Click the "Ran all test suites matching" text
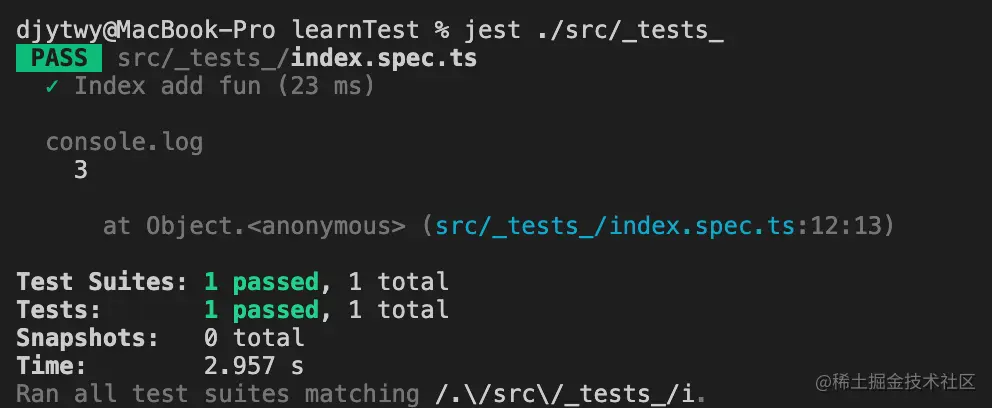This screenshot has width=992, height=408. (x=218, y=393)
